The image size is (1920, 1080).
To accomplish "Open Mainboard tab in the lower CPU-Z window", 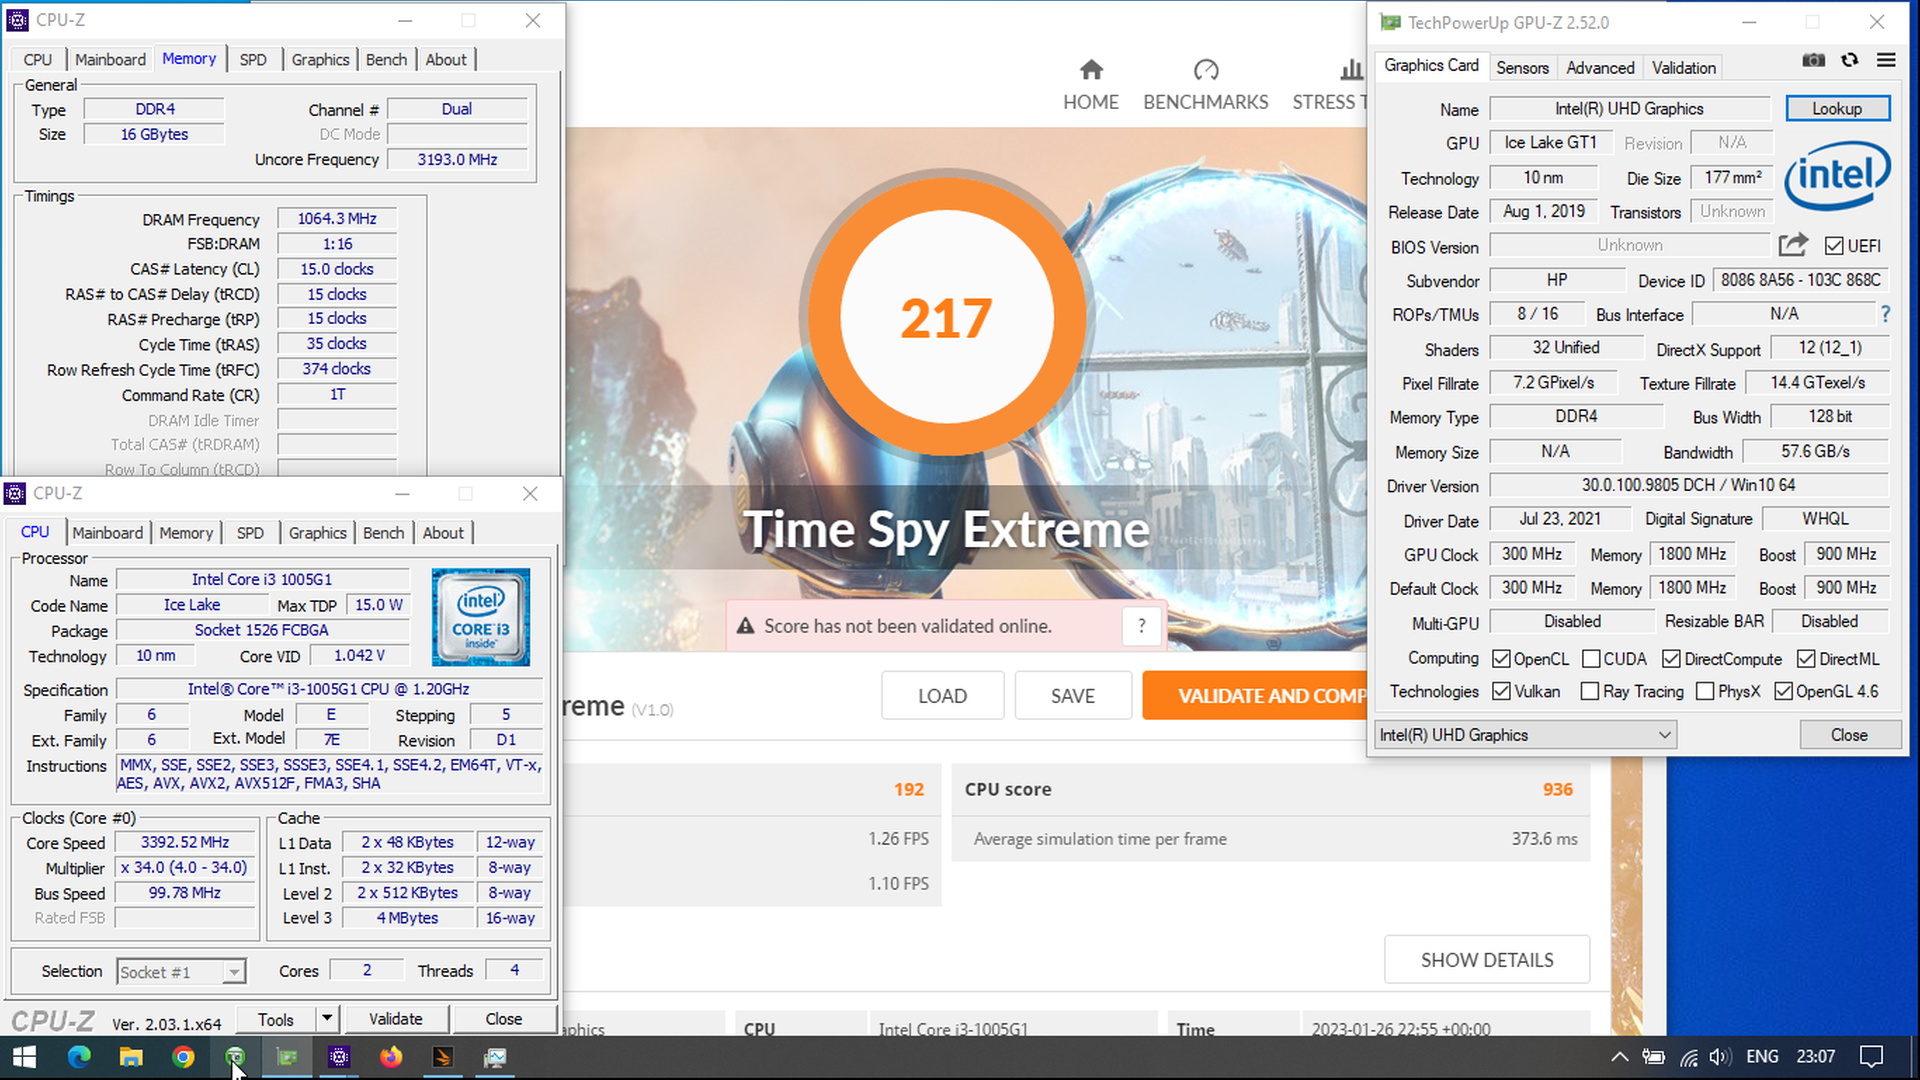I will tap(108, 533).
